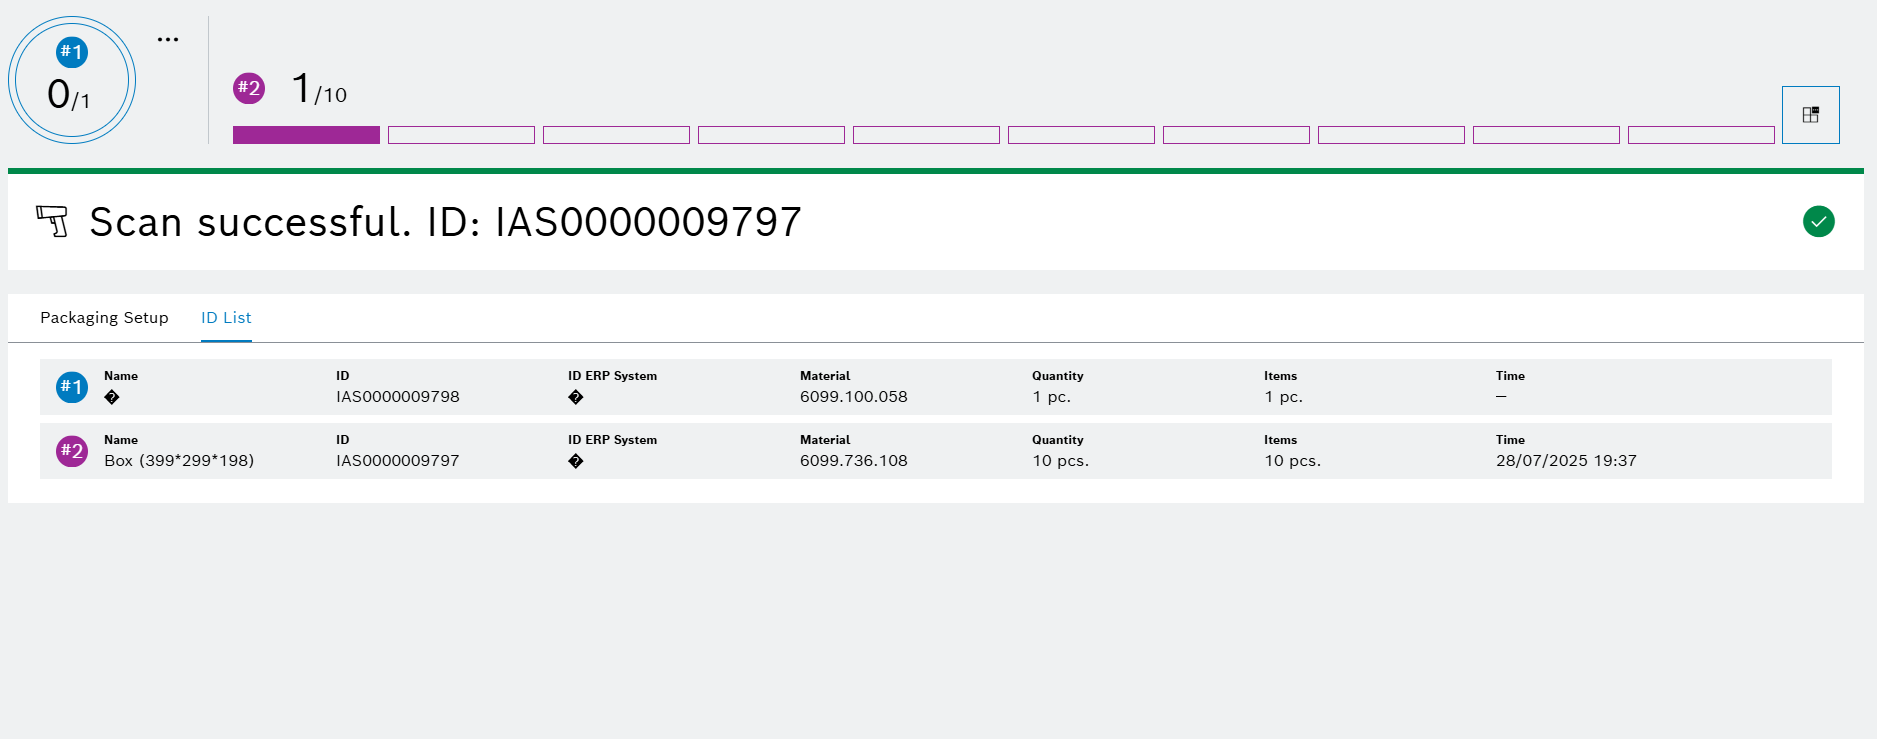
Task: Click the layout grid icon button
Action: point(1810,115)
